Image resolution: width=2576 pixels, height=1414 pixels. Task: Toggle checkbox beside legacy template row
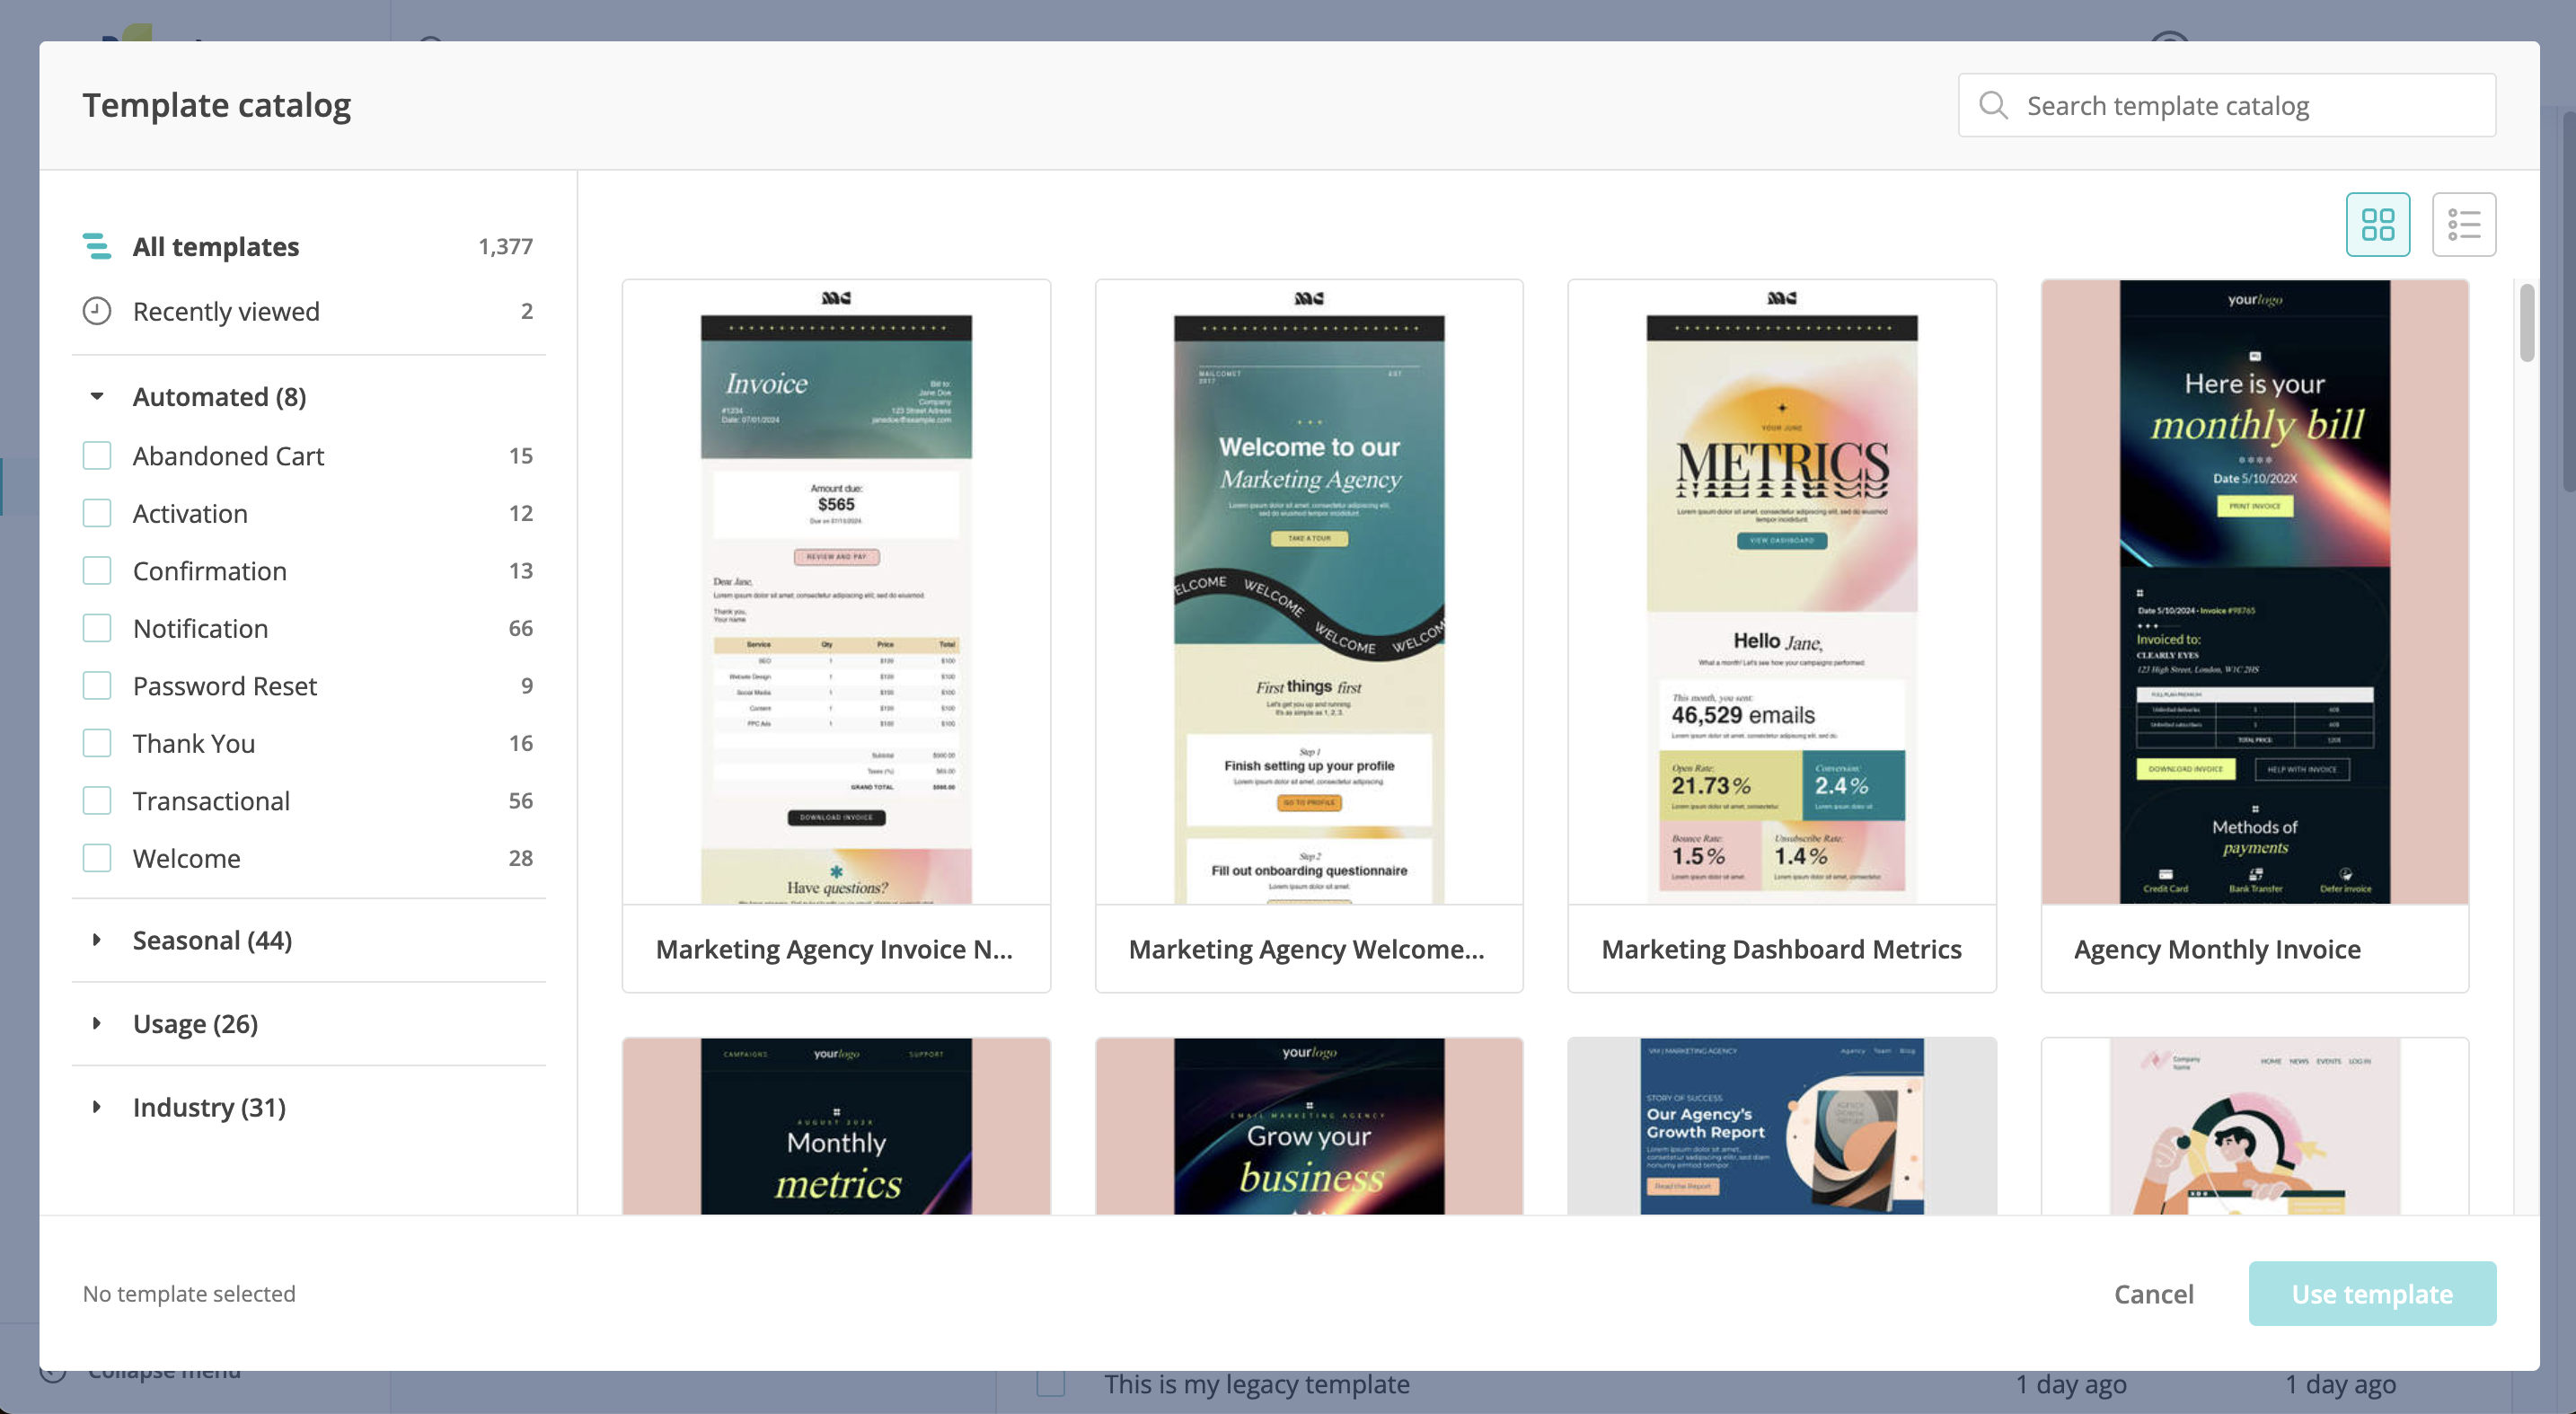click(x=1050, y=1384)
